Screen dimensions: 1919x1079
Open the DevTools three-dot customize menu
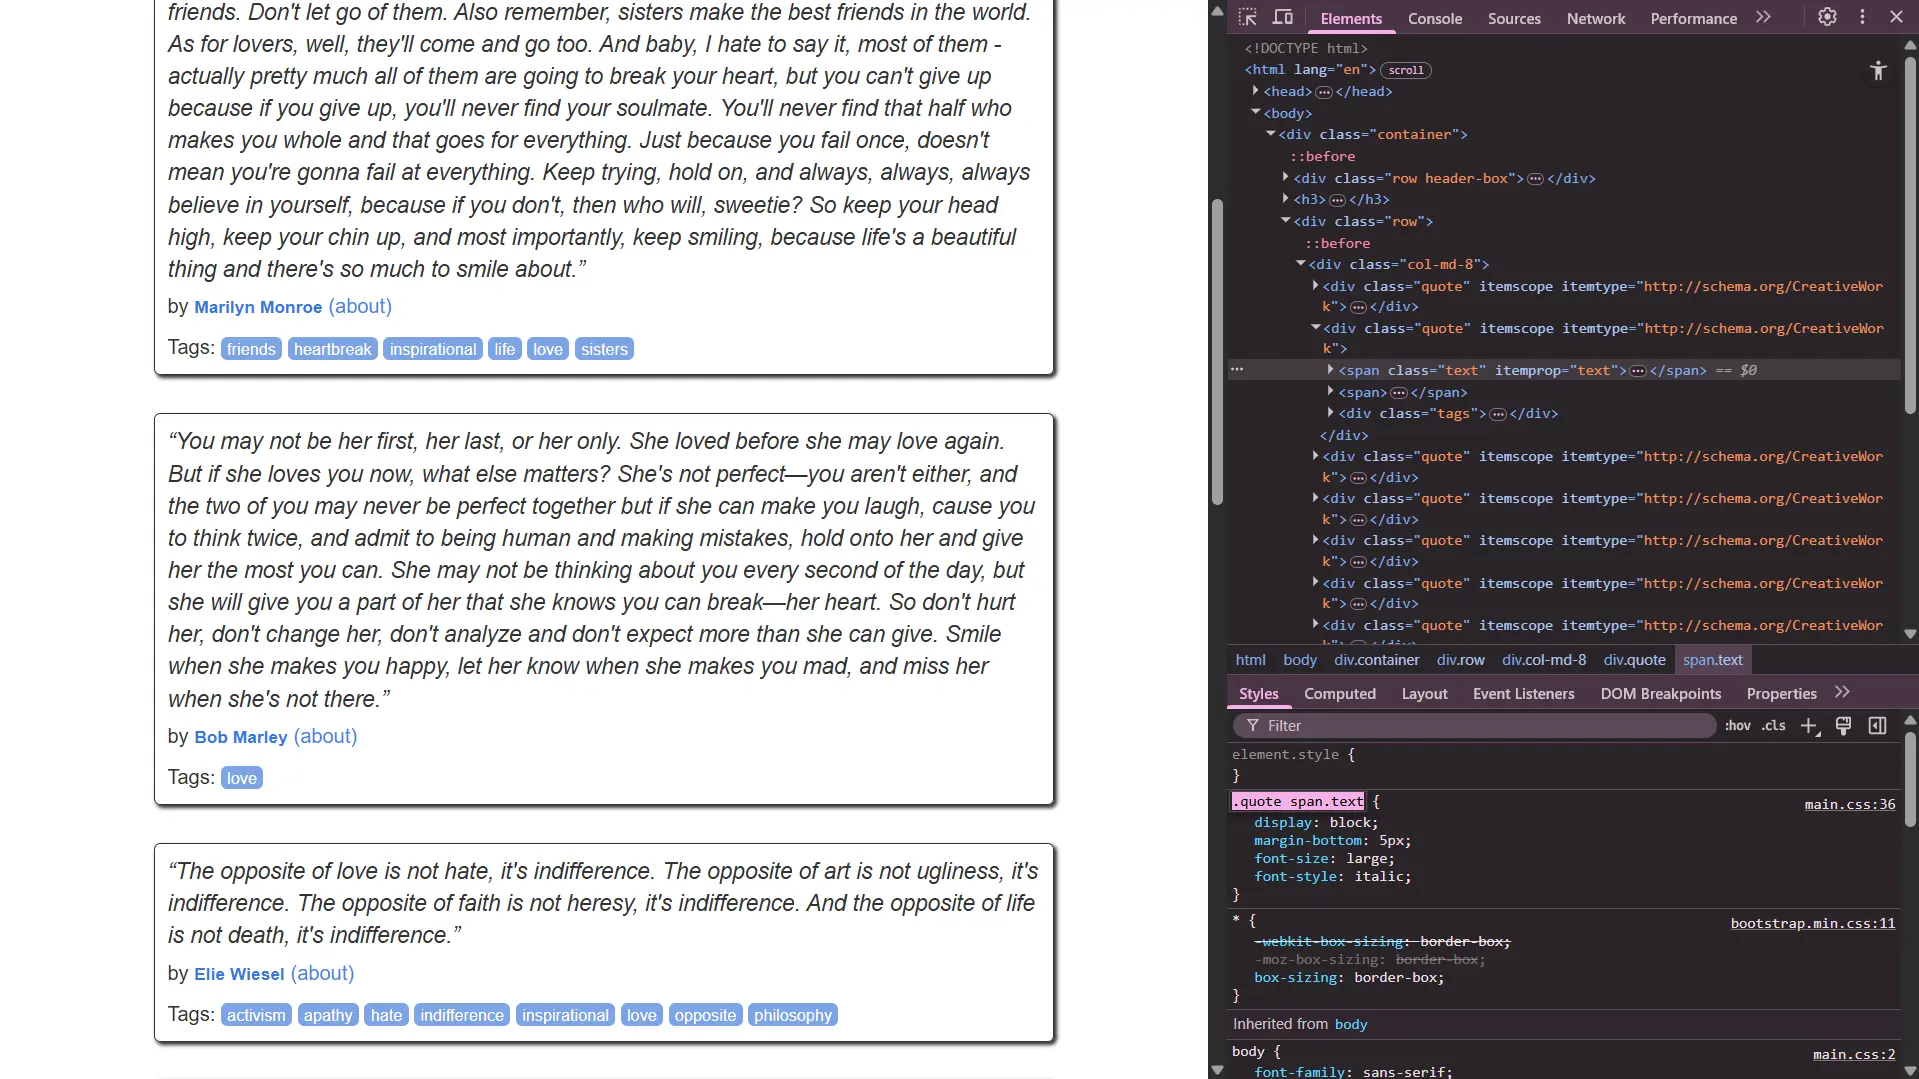tap(1862, 17)
